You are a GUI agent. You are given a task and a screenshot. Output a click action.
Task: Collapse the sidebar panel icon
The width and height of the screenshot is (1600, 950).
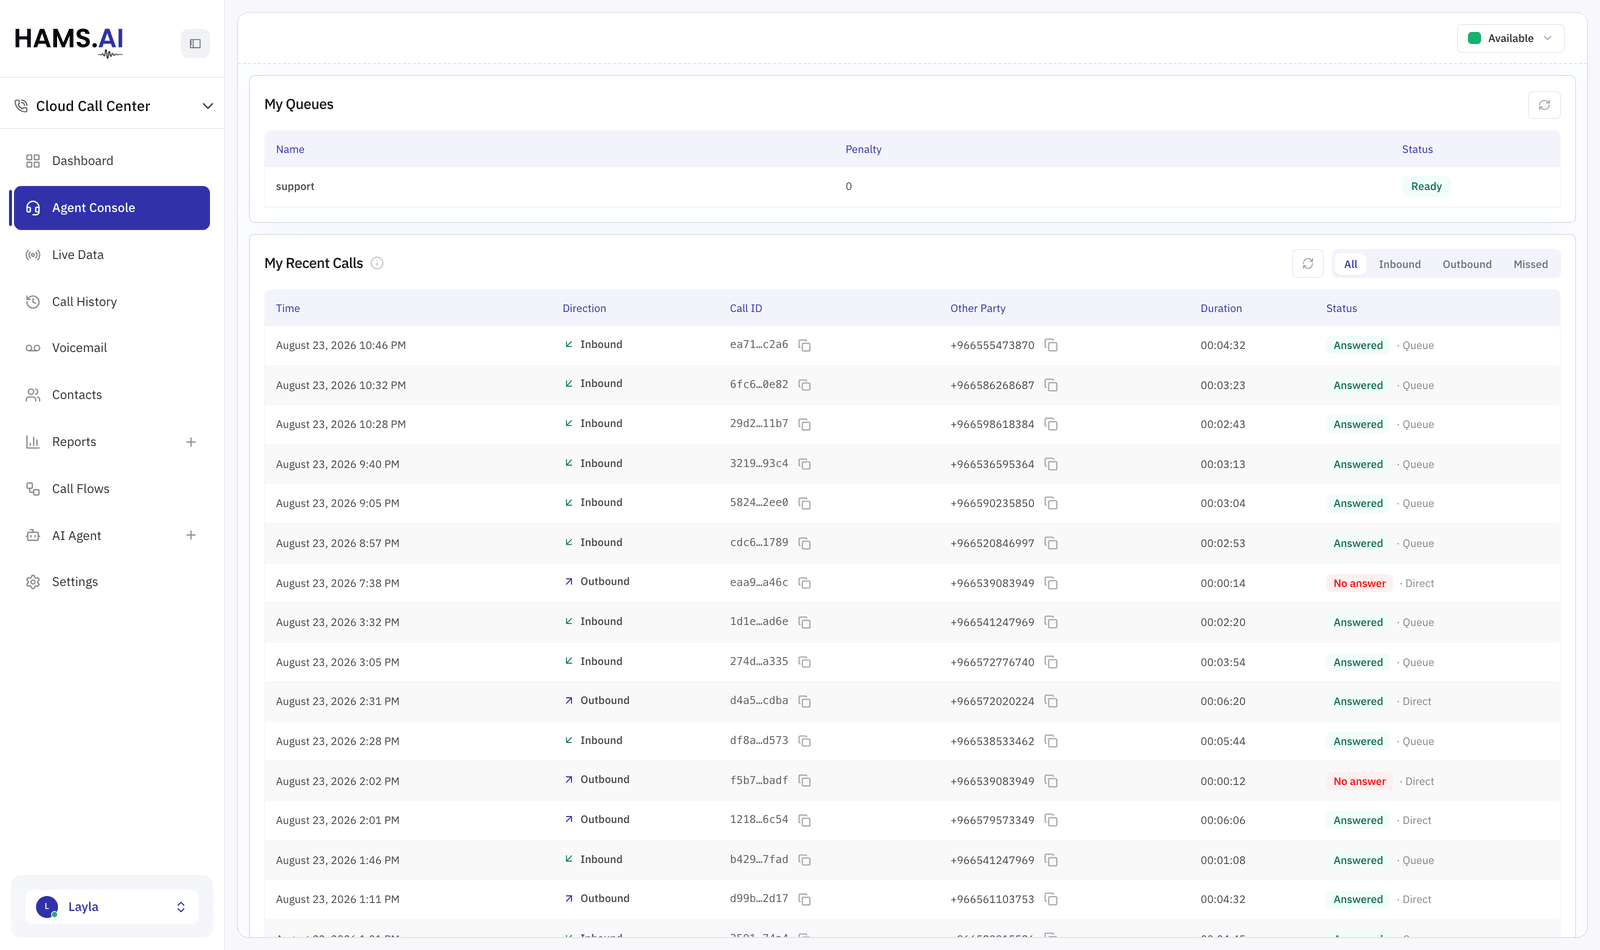point(195,43)
